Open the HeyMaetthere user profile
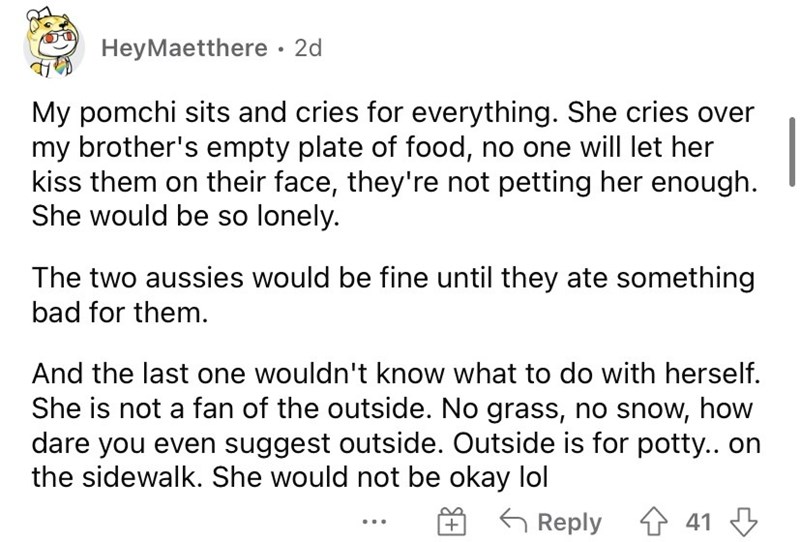This screenshot has height=542, width=800. [184, 48]
